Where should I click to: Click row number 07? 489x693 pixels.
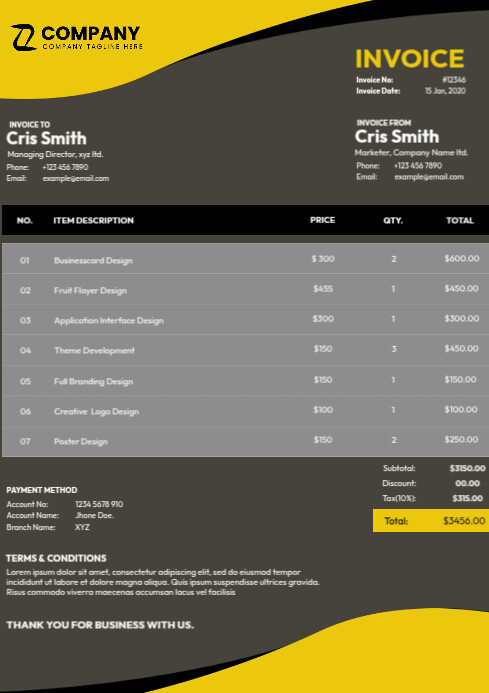25,441
